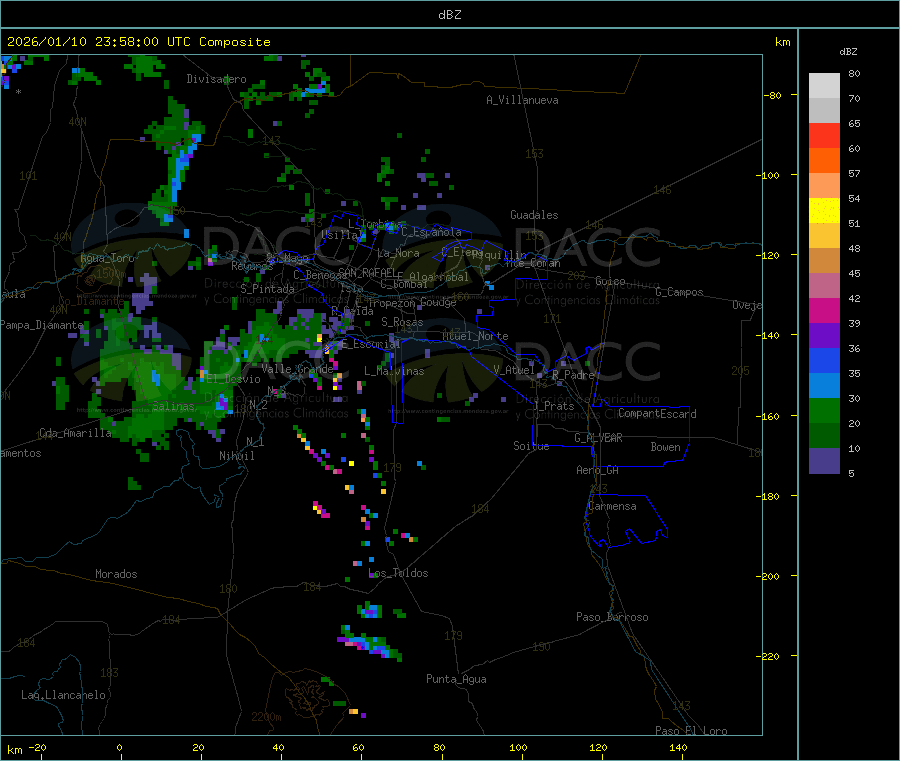Click the green 20 dBZ legend swatch

pyautogui.click(x=824, y=410)
